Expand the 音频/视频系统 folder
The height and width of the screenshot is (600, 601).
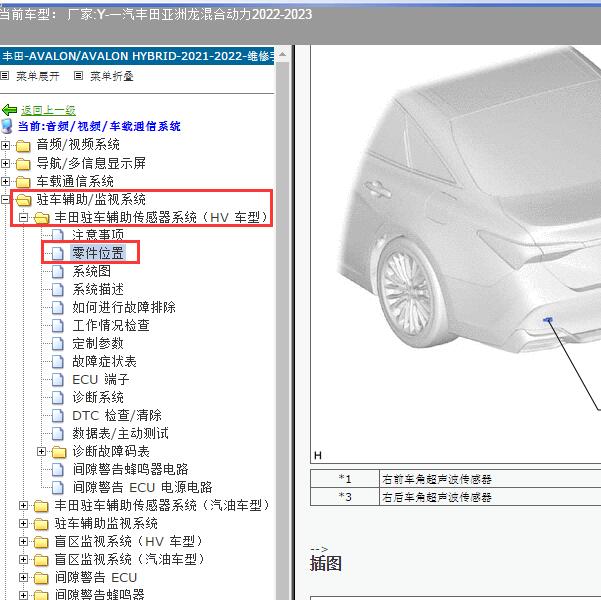[5, 145]
